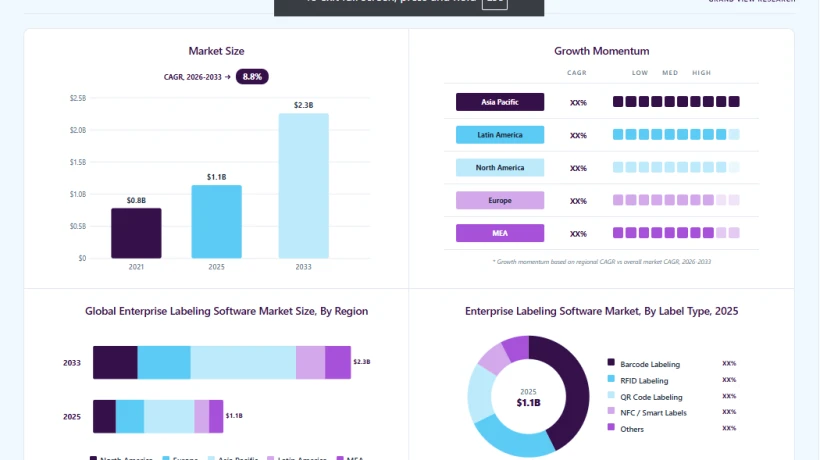Click Latin America's blue momentum indicator strip
Viewport: 820px width, 460px height.
pos(676,134)
